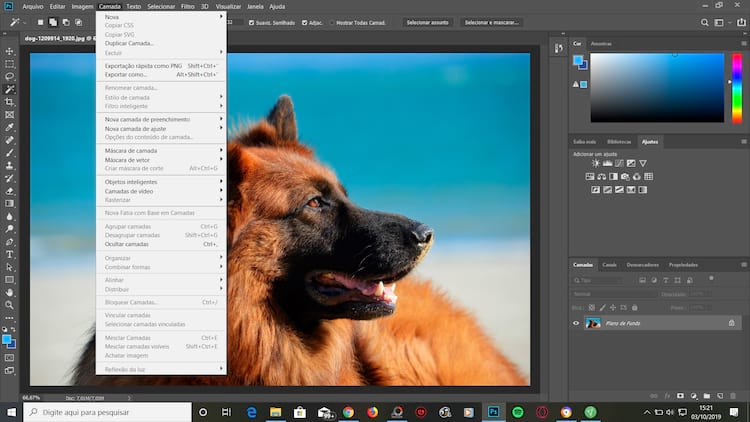Select the Rectangular Marquee tool
This screenshot has width=750, height=422.
click(x=10, y=64)
